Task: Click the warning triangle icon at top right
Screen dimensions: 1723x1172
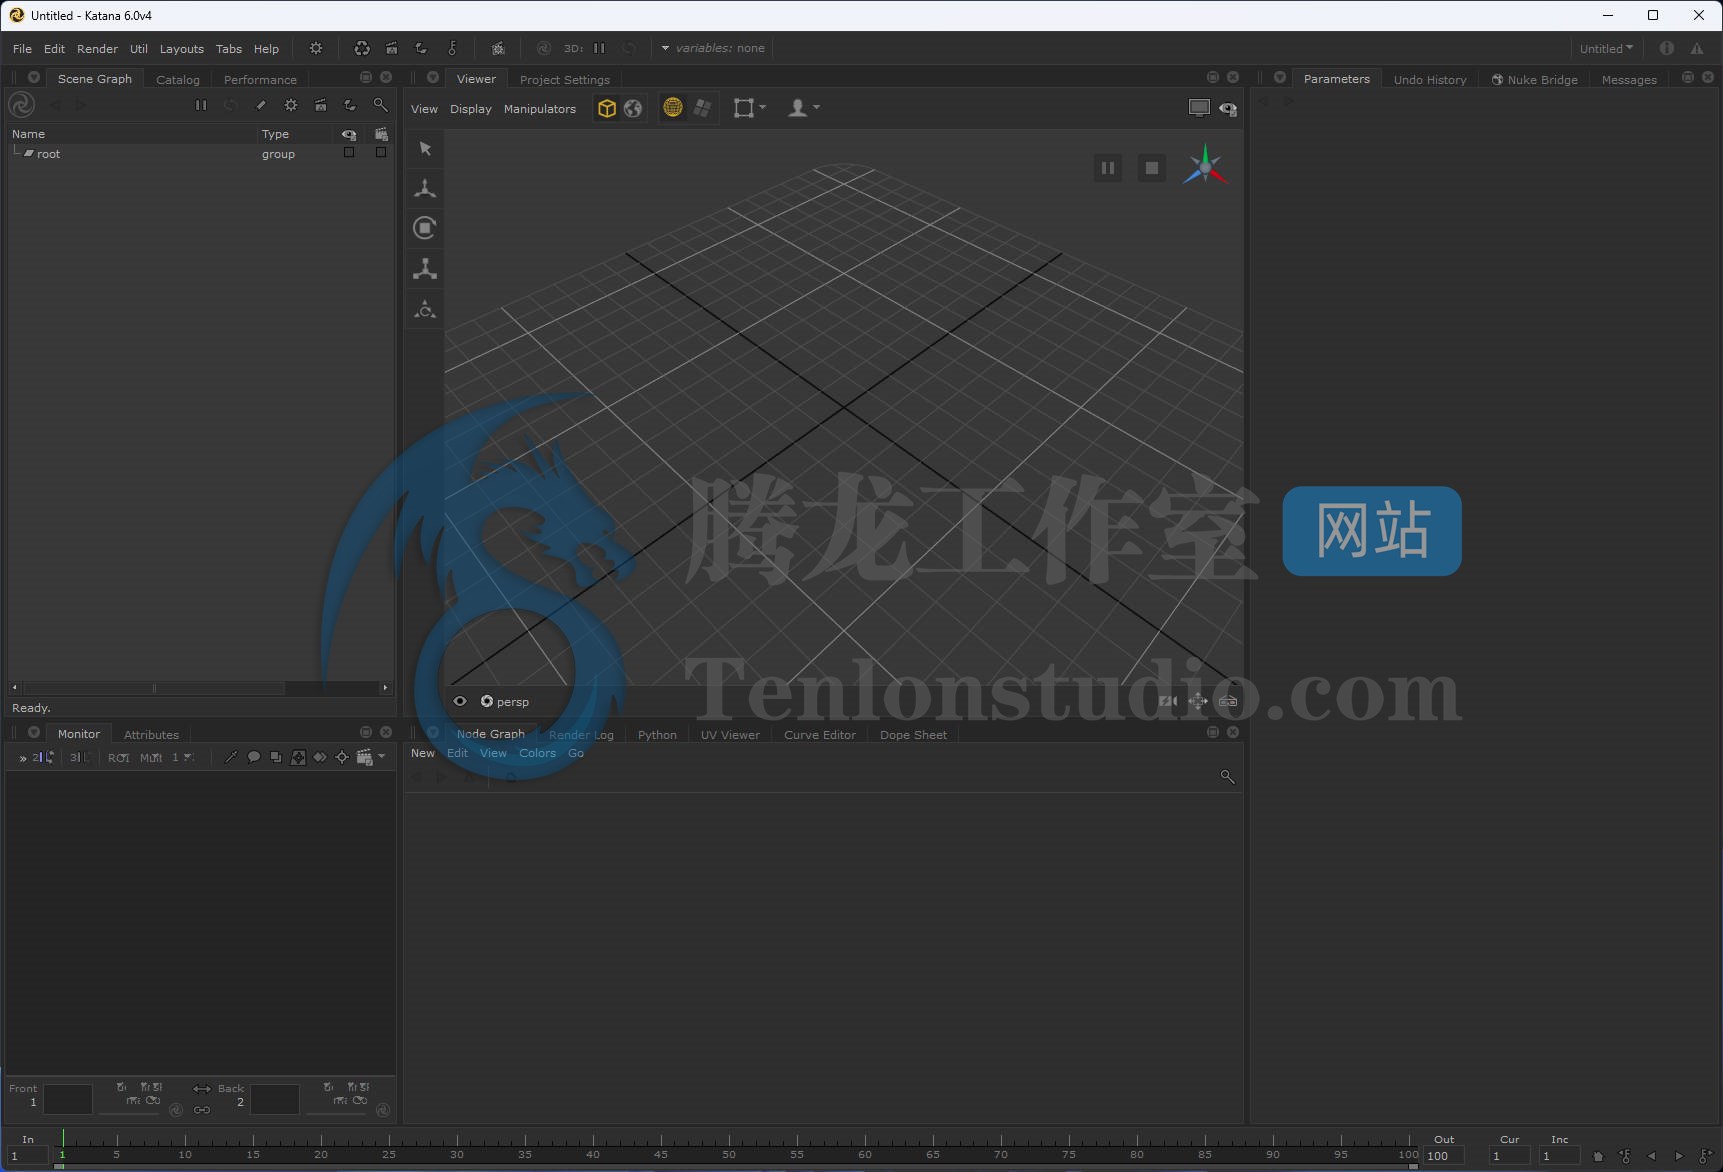Action: point(1697,48)
